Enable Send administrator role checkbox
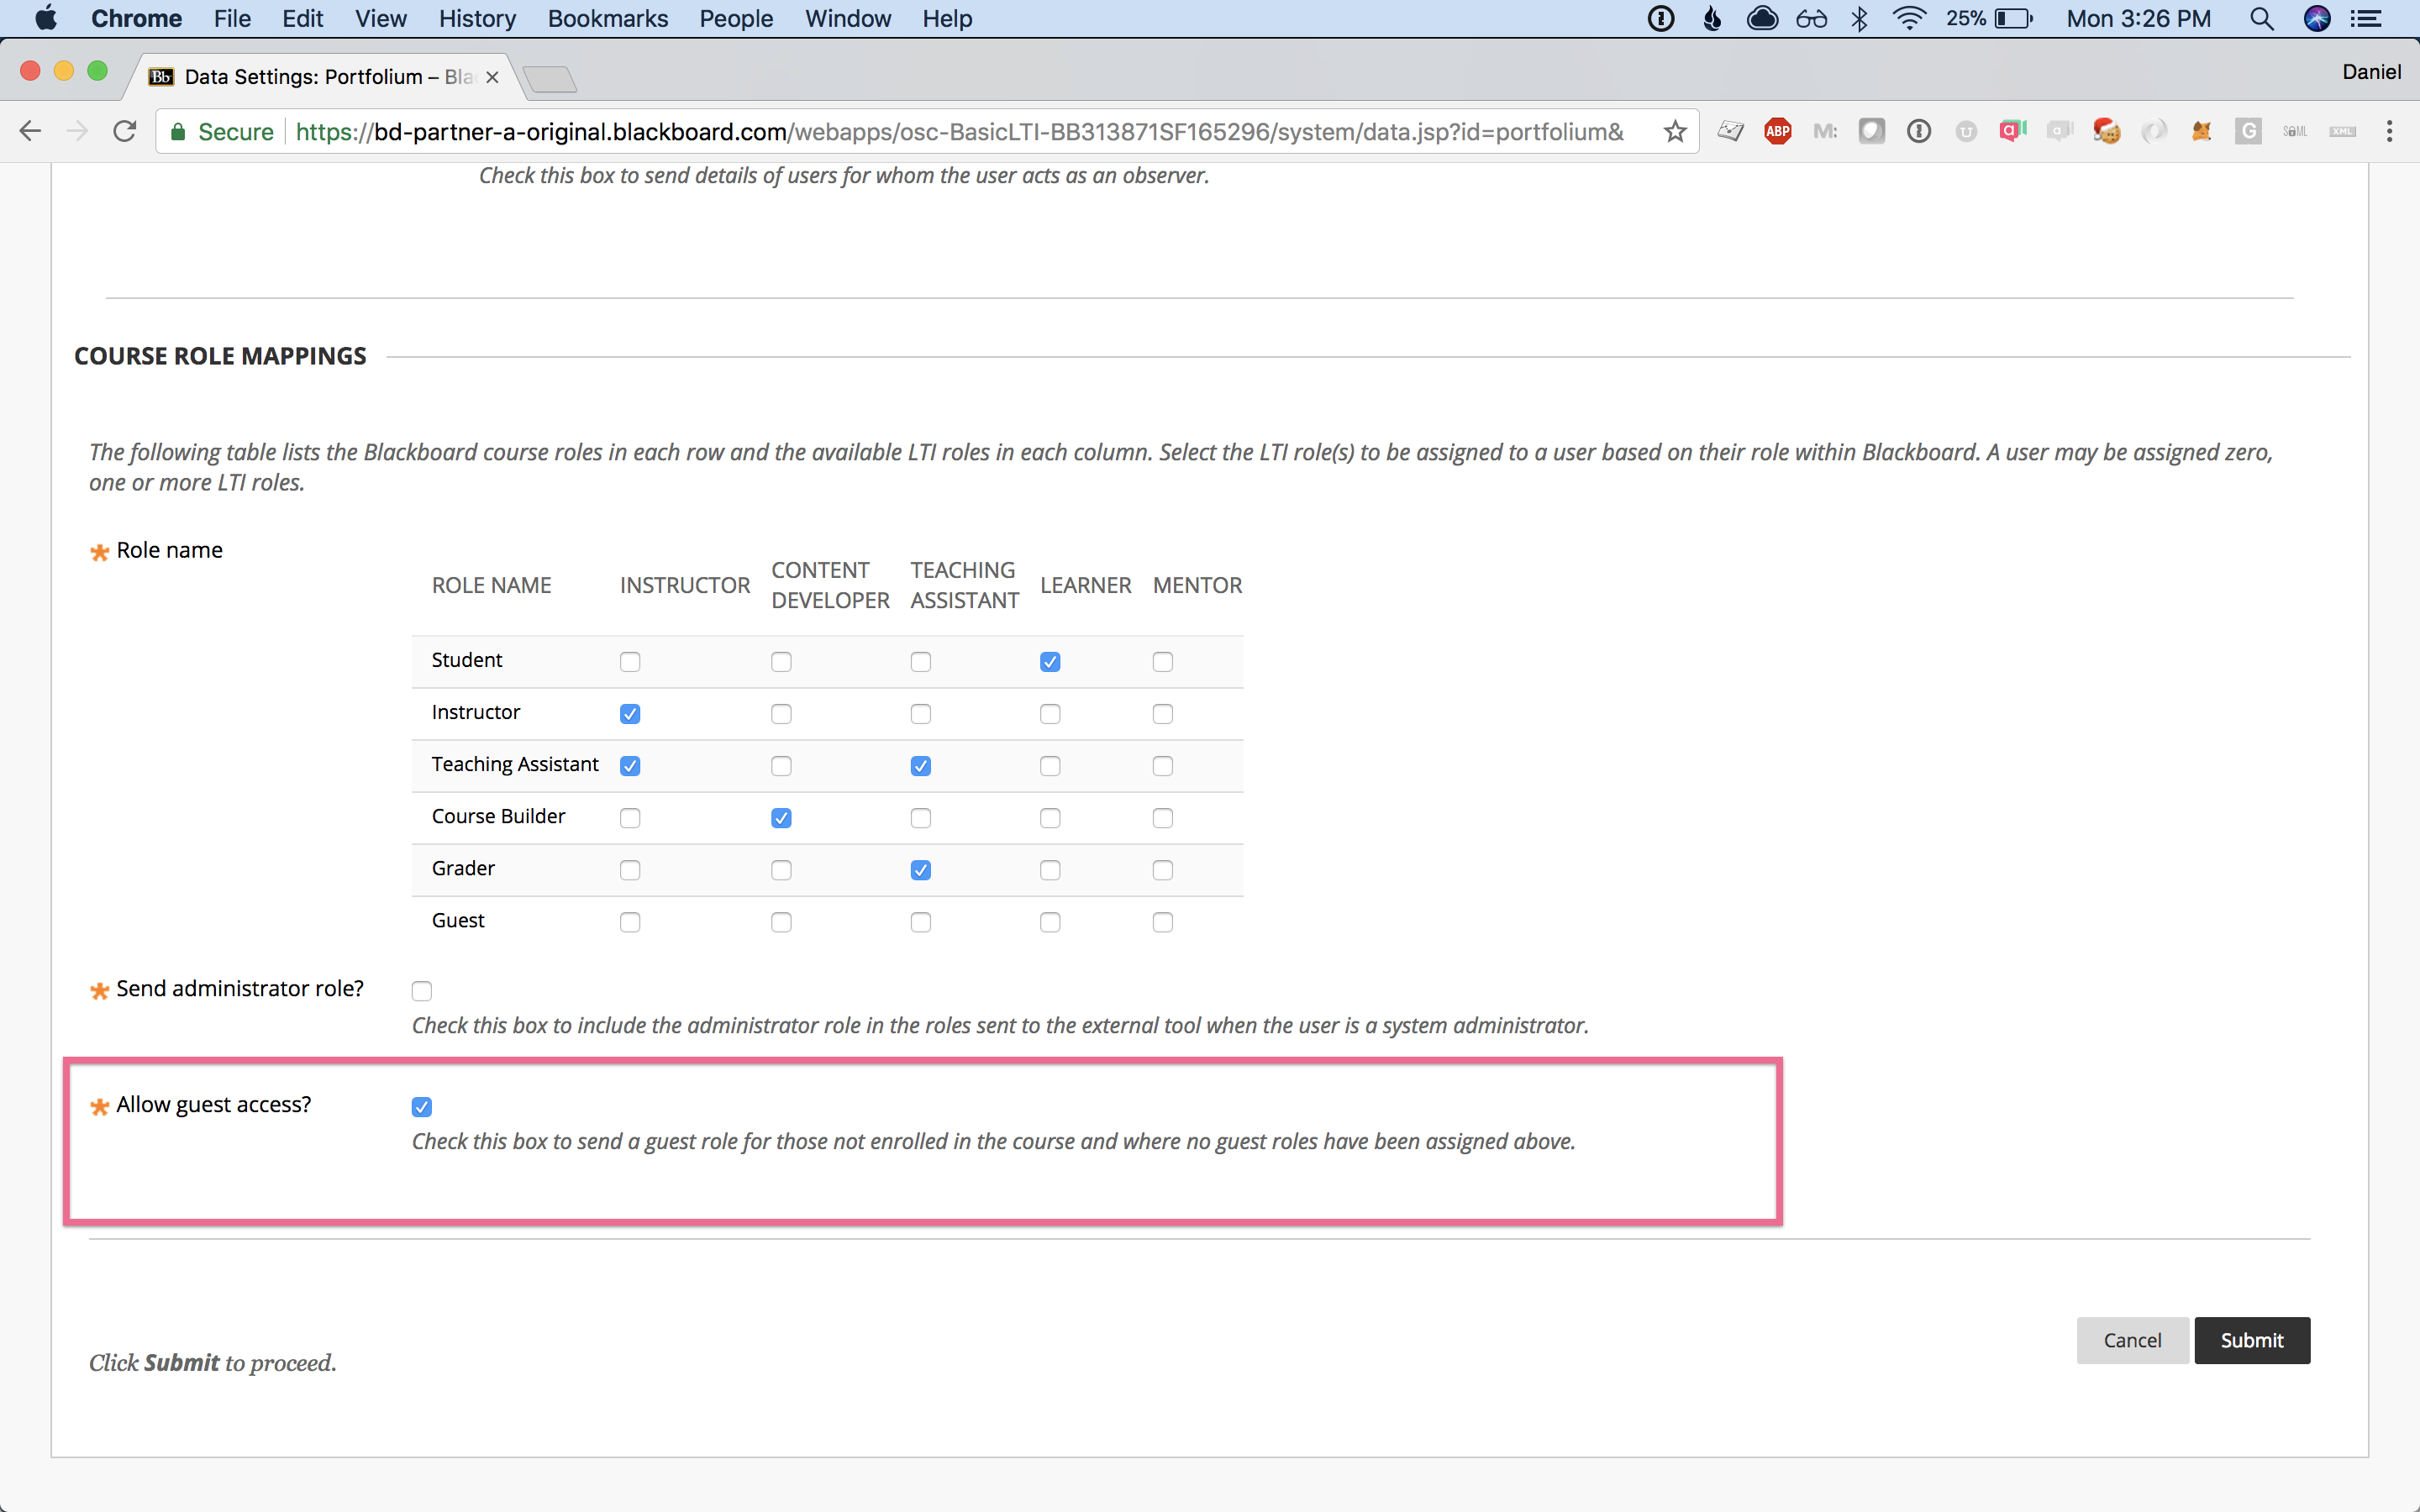 [x=422, y=990]
